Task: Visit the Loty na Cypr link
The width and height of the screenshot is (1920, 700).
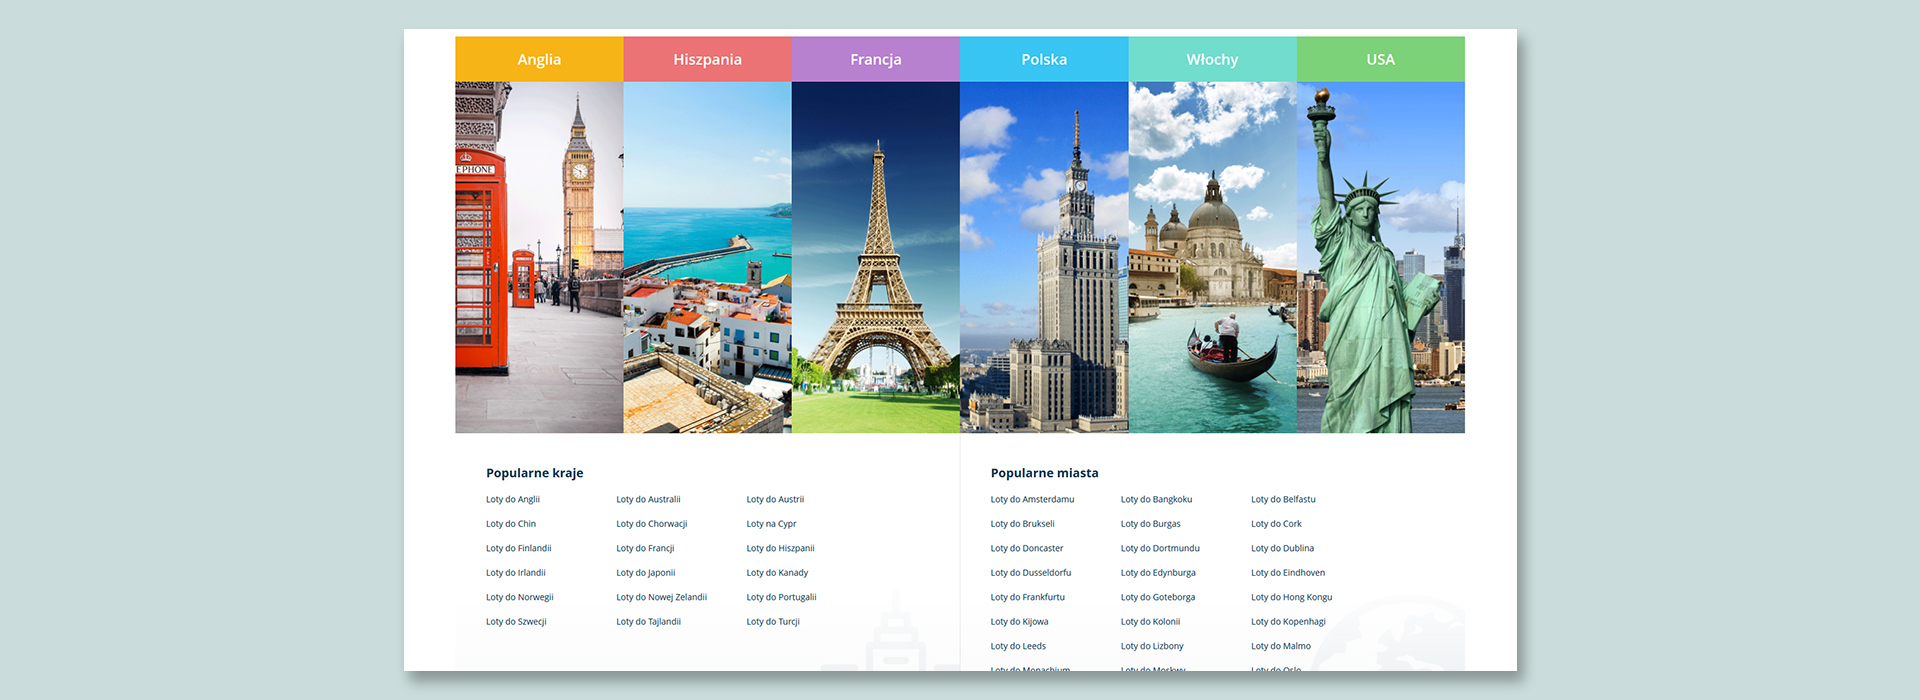Action: (x=771, y=524)
